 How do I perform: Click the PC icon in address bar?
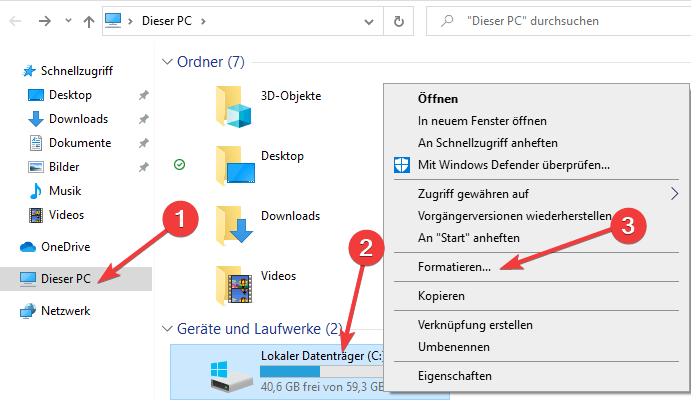(113, 20)
